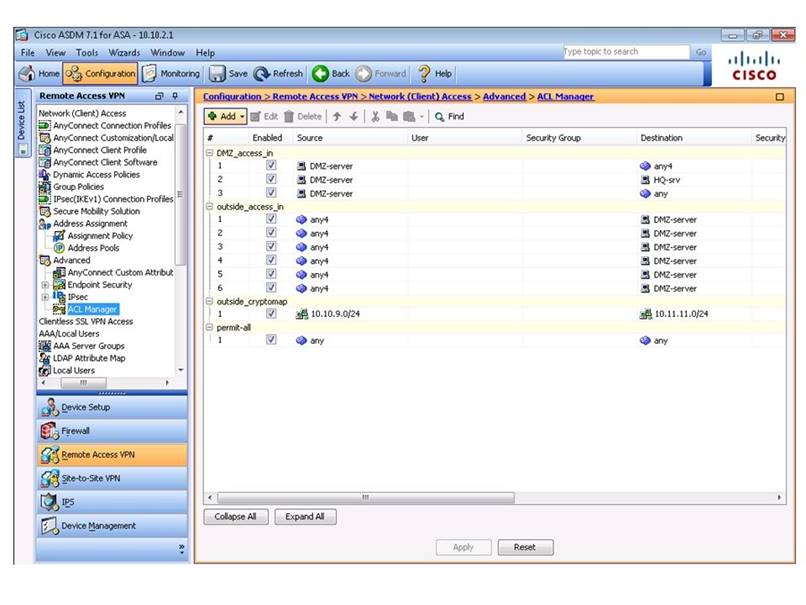Uncheck Enabled for the permit-all rule
This screenshot has width=806, height=605.
[x=270, y=339]
